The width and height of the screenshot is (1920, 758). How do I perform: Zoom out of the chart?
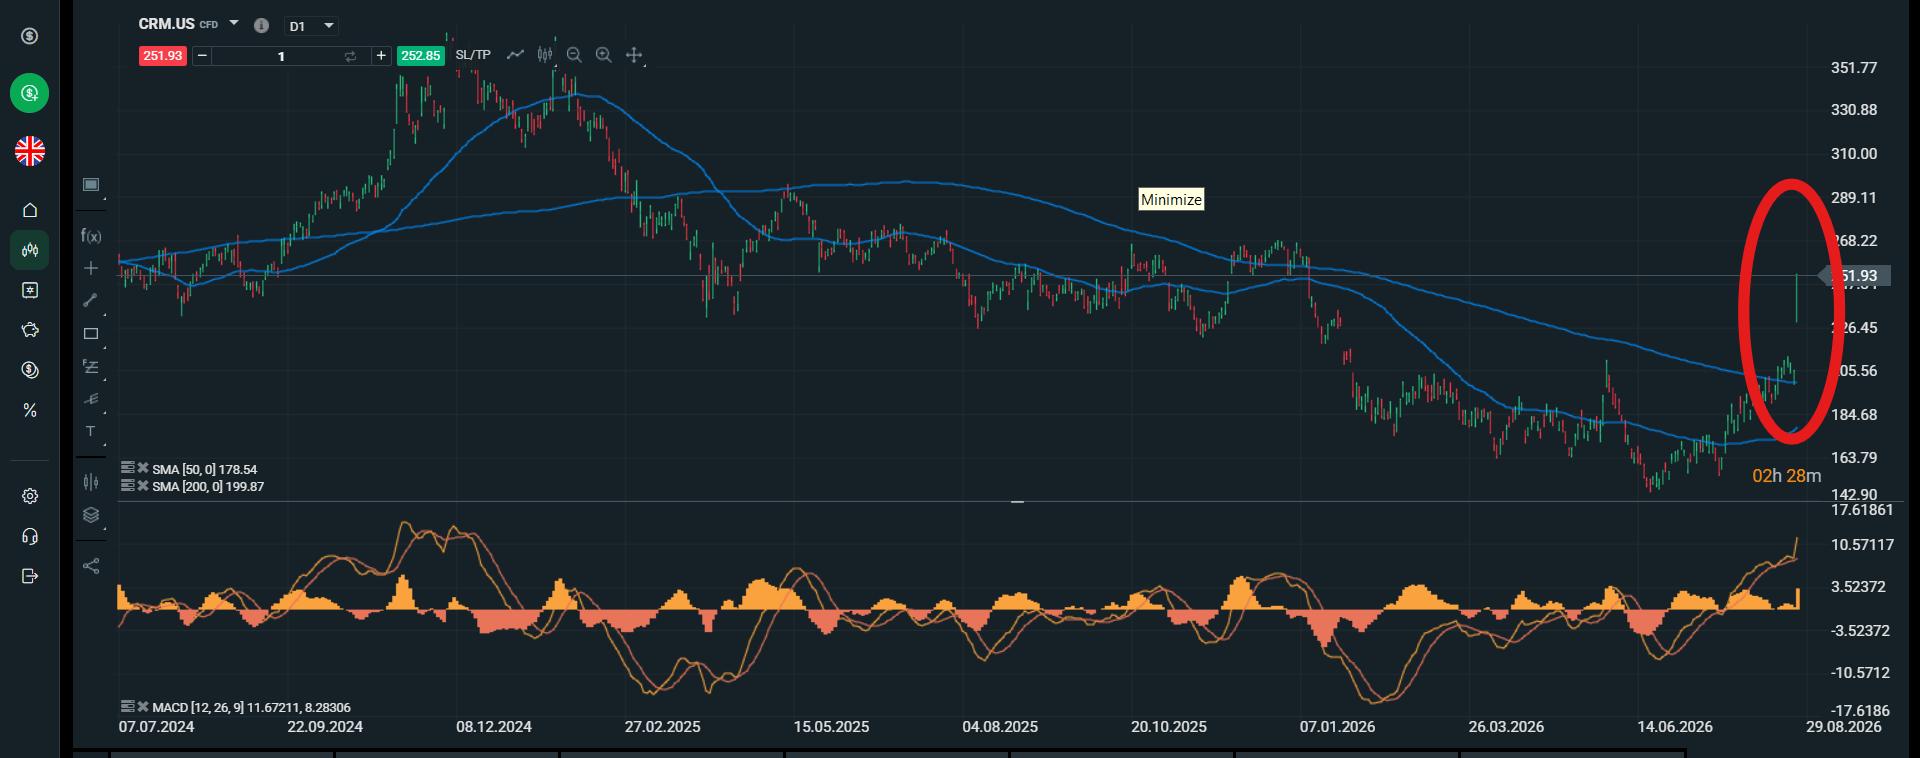(574, 55)
